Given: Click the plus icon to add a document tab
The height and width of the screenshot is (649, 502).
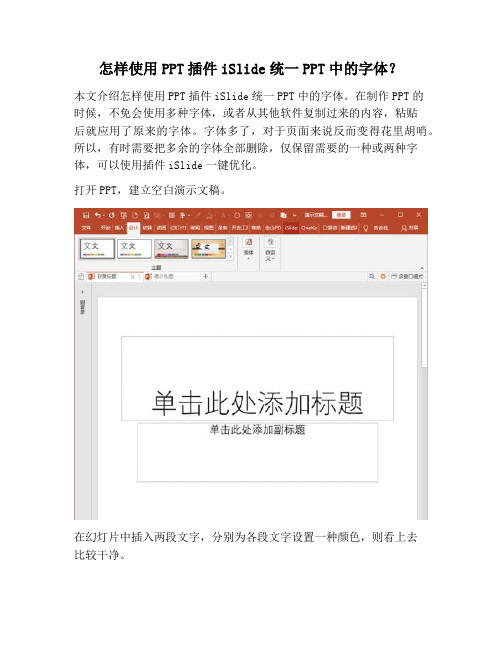Looking at the screenshot, I should (x=205, y=276).
